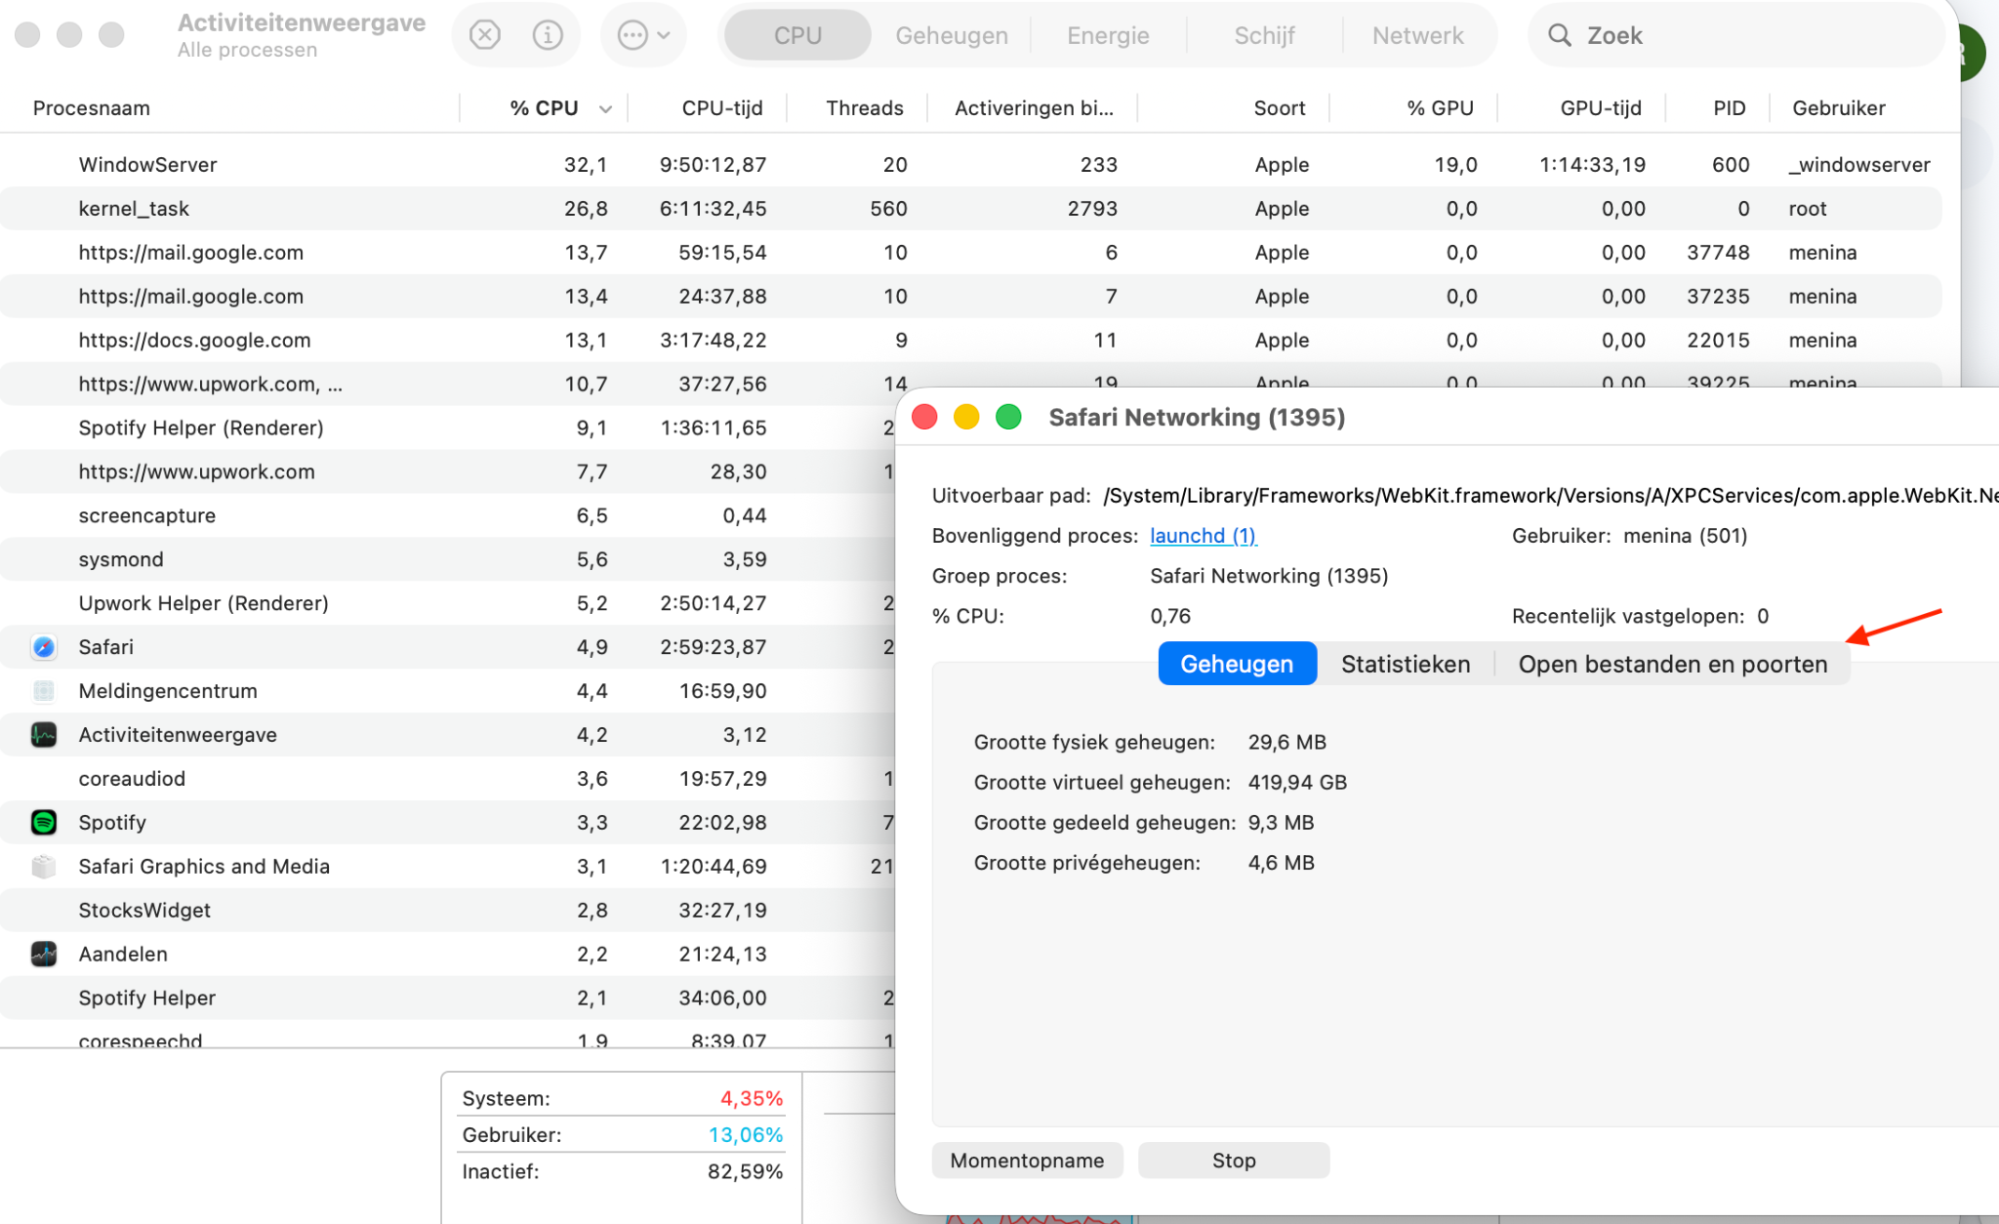This screenshot has height=1224, width=1999.
Task: Switch to the Geheugen tab
Action: point(1236,663)
